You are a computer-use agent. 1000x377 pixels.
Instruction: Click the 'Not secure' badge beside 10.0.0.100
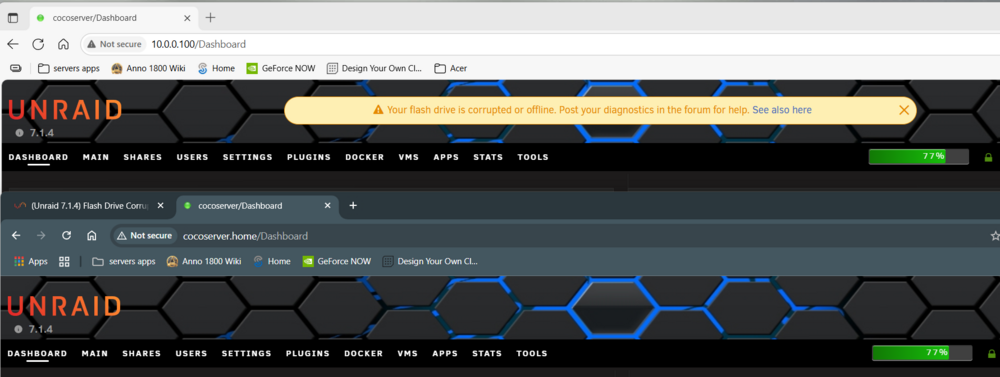coord(116,44)
